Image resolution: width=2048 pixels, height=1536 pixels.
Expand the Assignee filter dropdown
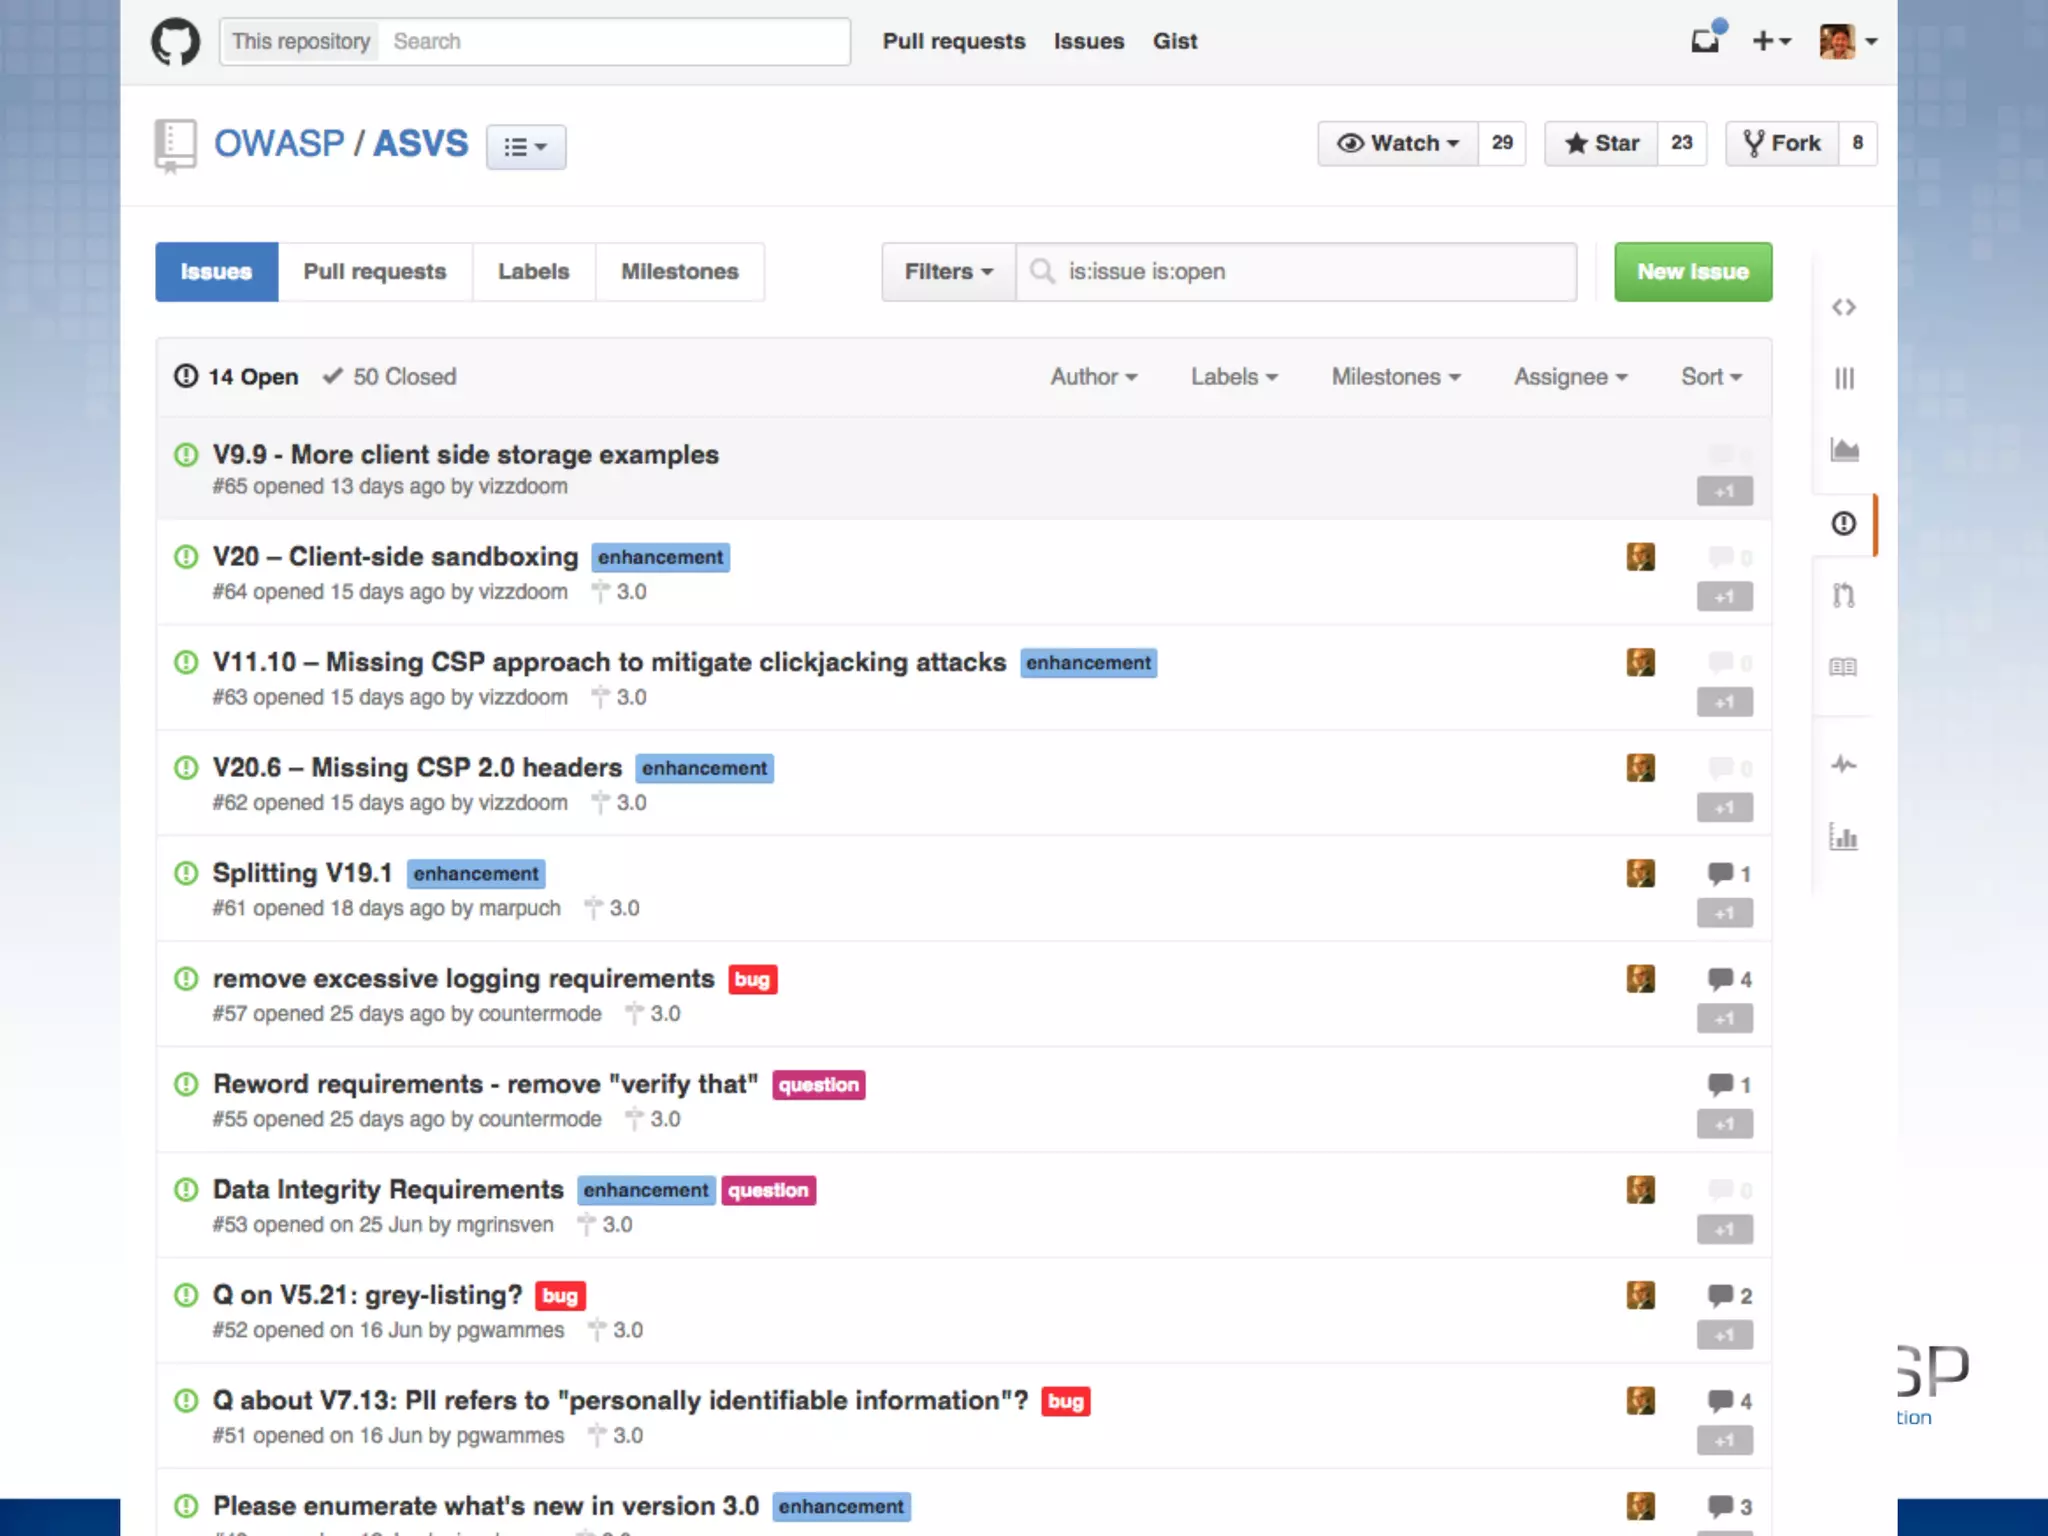tap(1570, 377)
